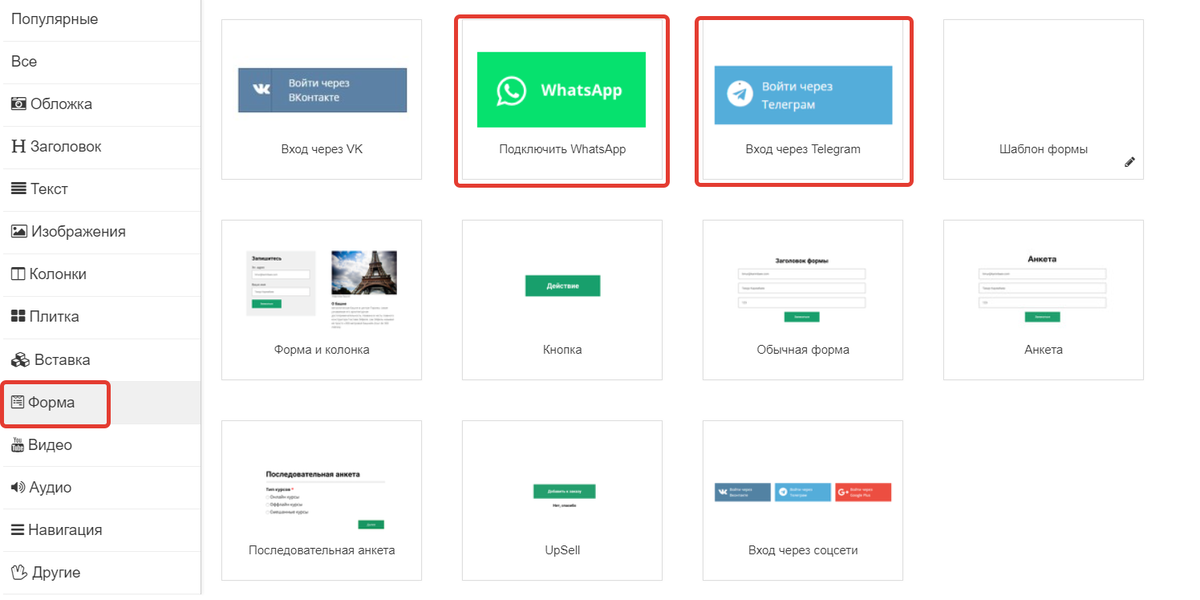Choose the Вход через VK block

(x=321, y=100)
